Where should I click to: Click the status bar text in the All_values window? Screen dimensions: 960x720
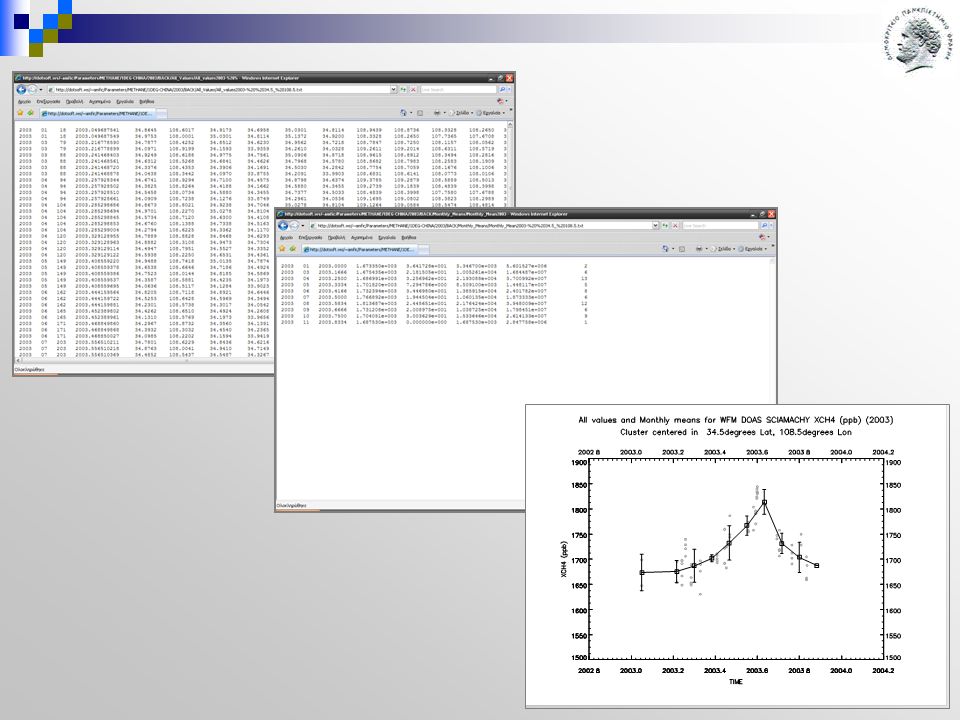[29, 369]
